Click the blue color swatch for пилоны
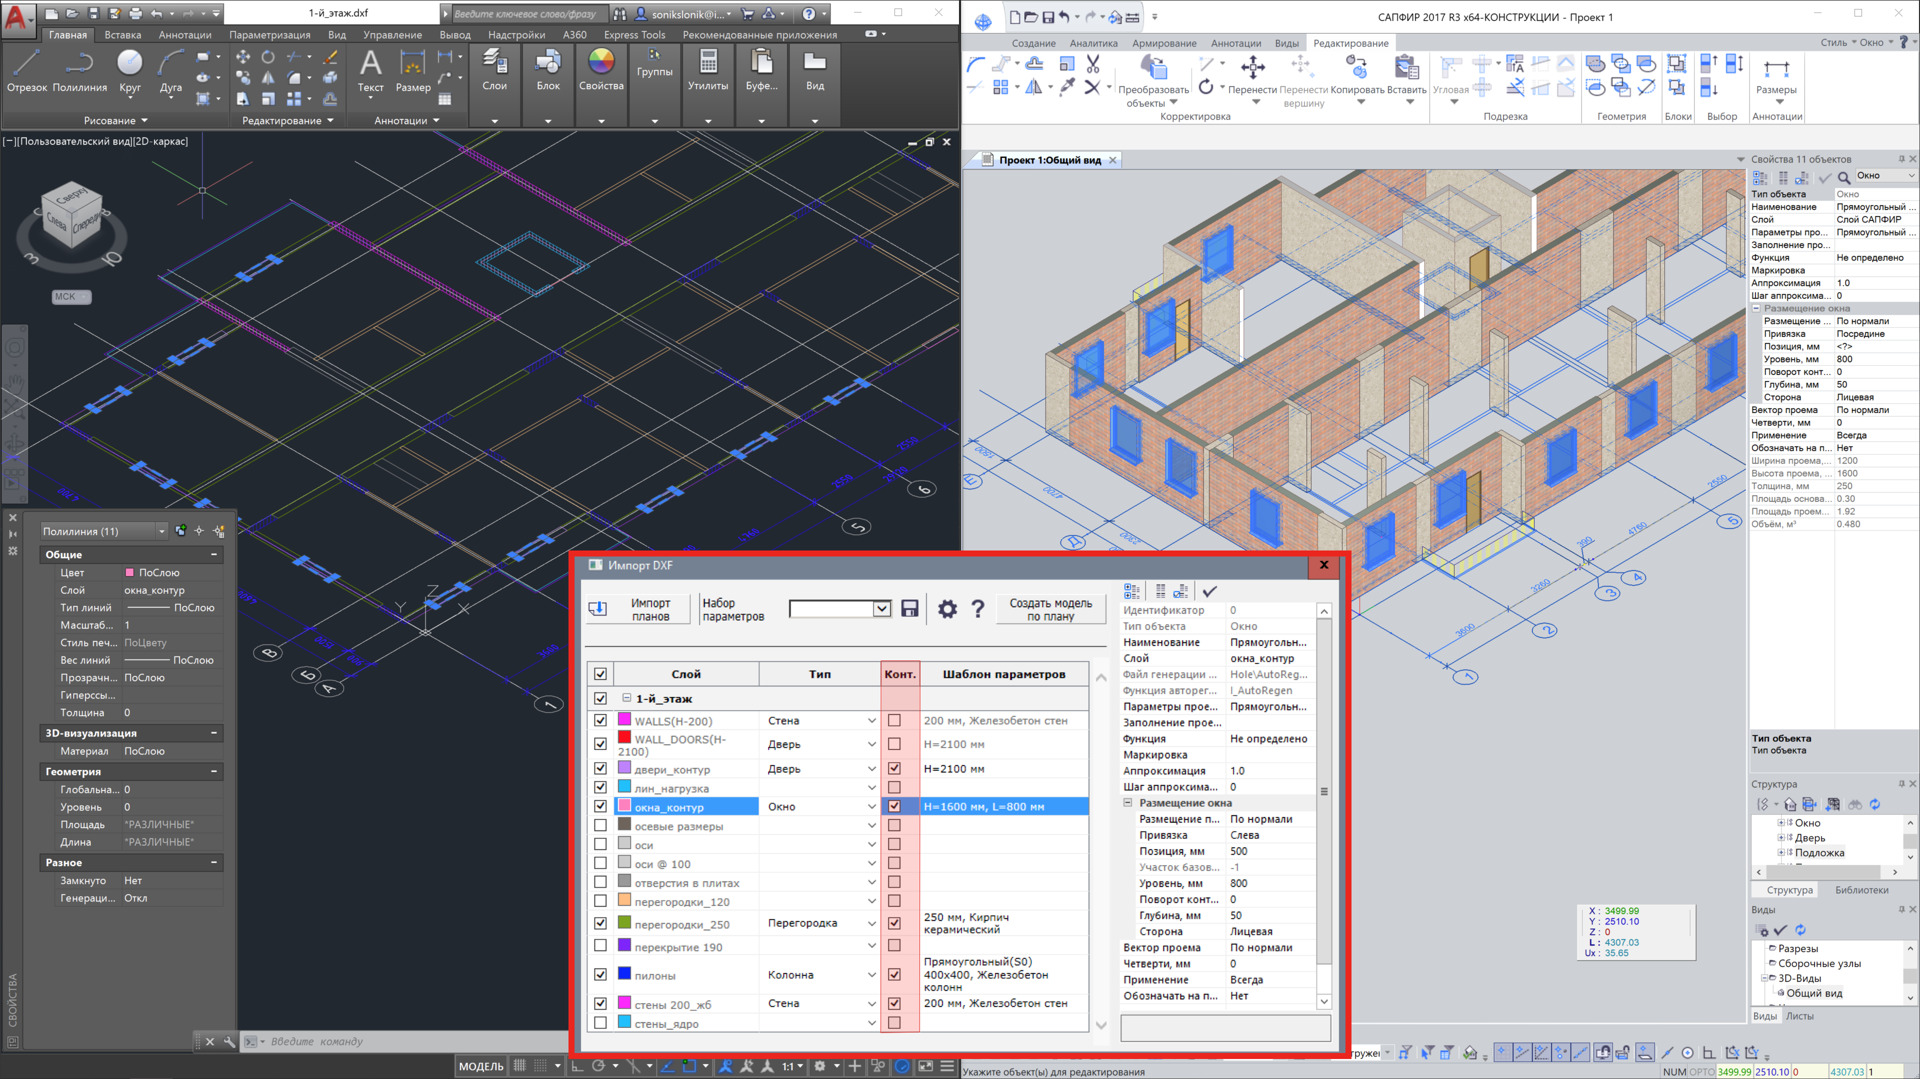Screen dimensions: 1920x1079 [624, 974]
